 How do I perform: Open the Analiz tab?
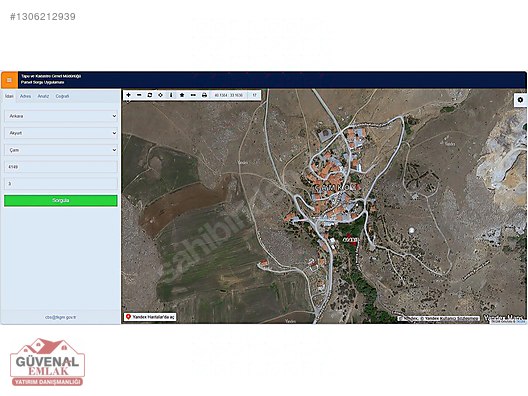pyautogui.click(x=43, y=96)
